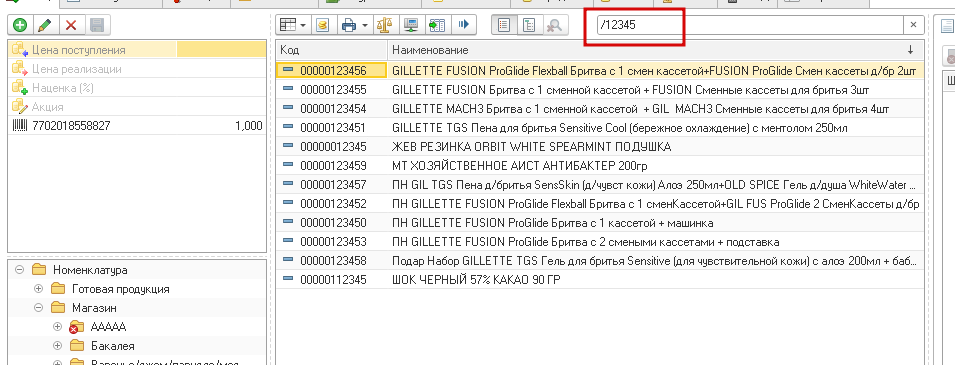Select the ААААА tree folder

[x=108, y=327]
